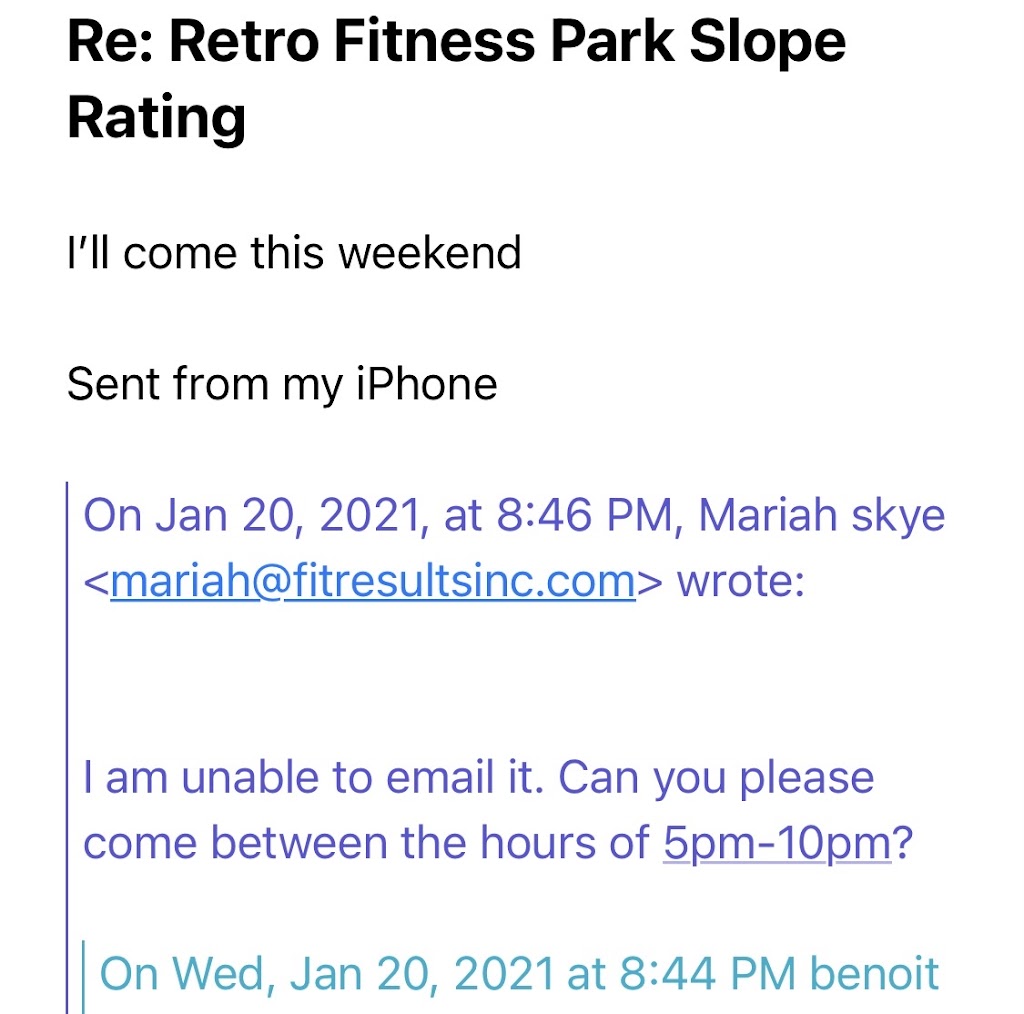Click the "On Wed, Jan 20, 2021" nested quote date
This screenshot has width=1024, height=1014.
(x=326, y=974)
